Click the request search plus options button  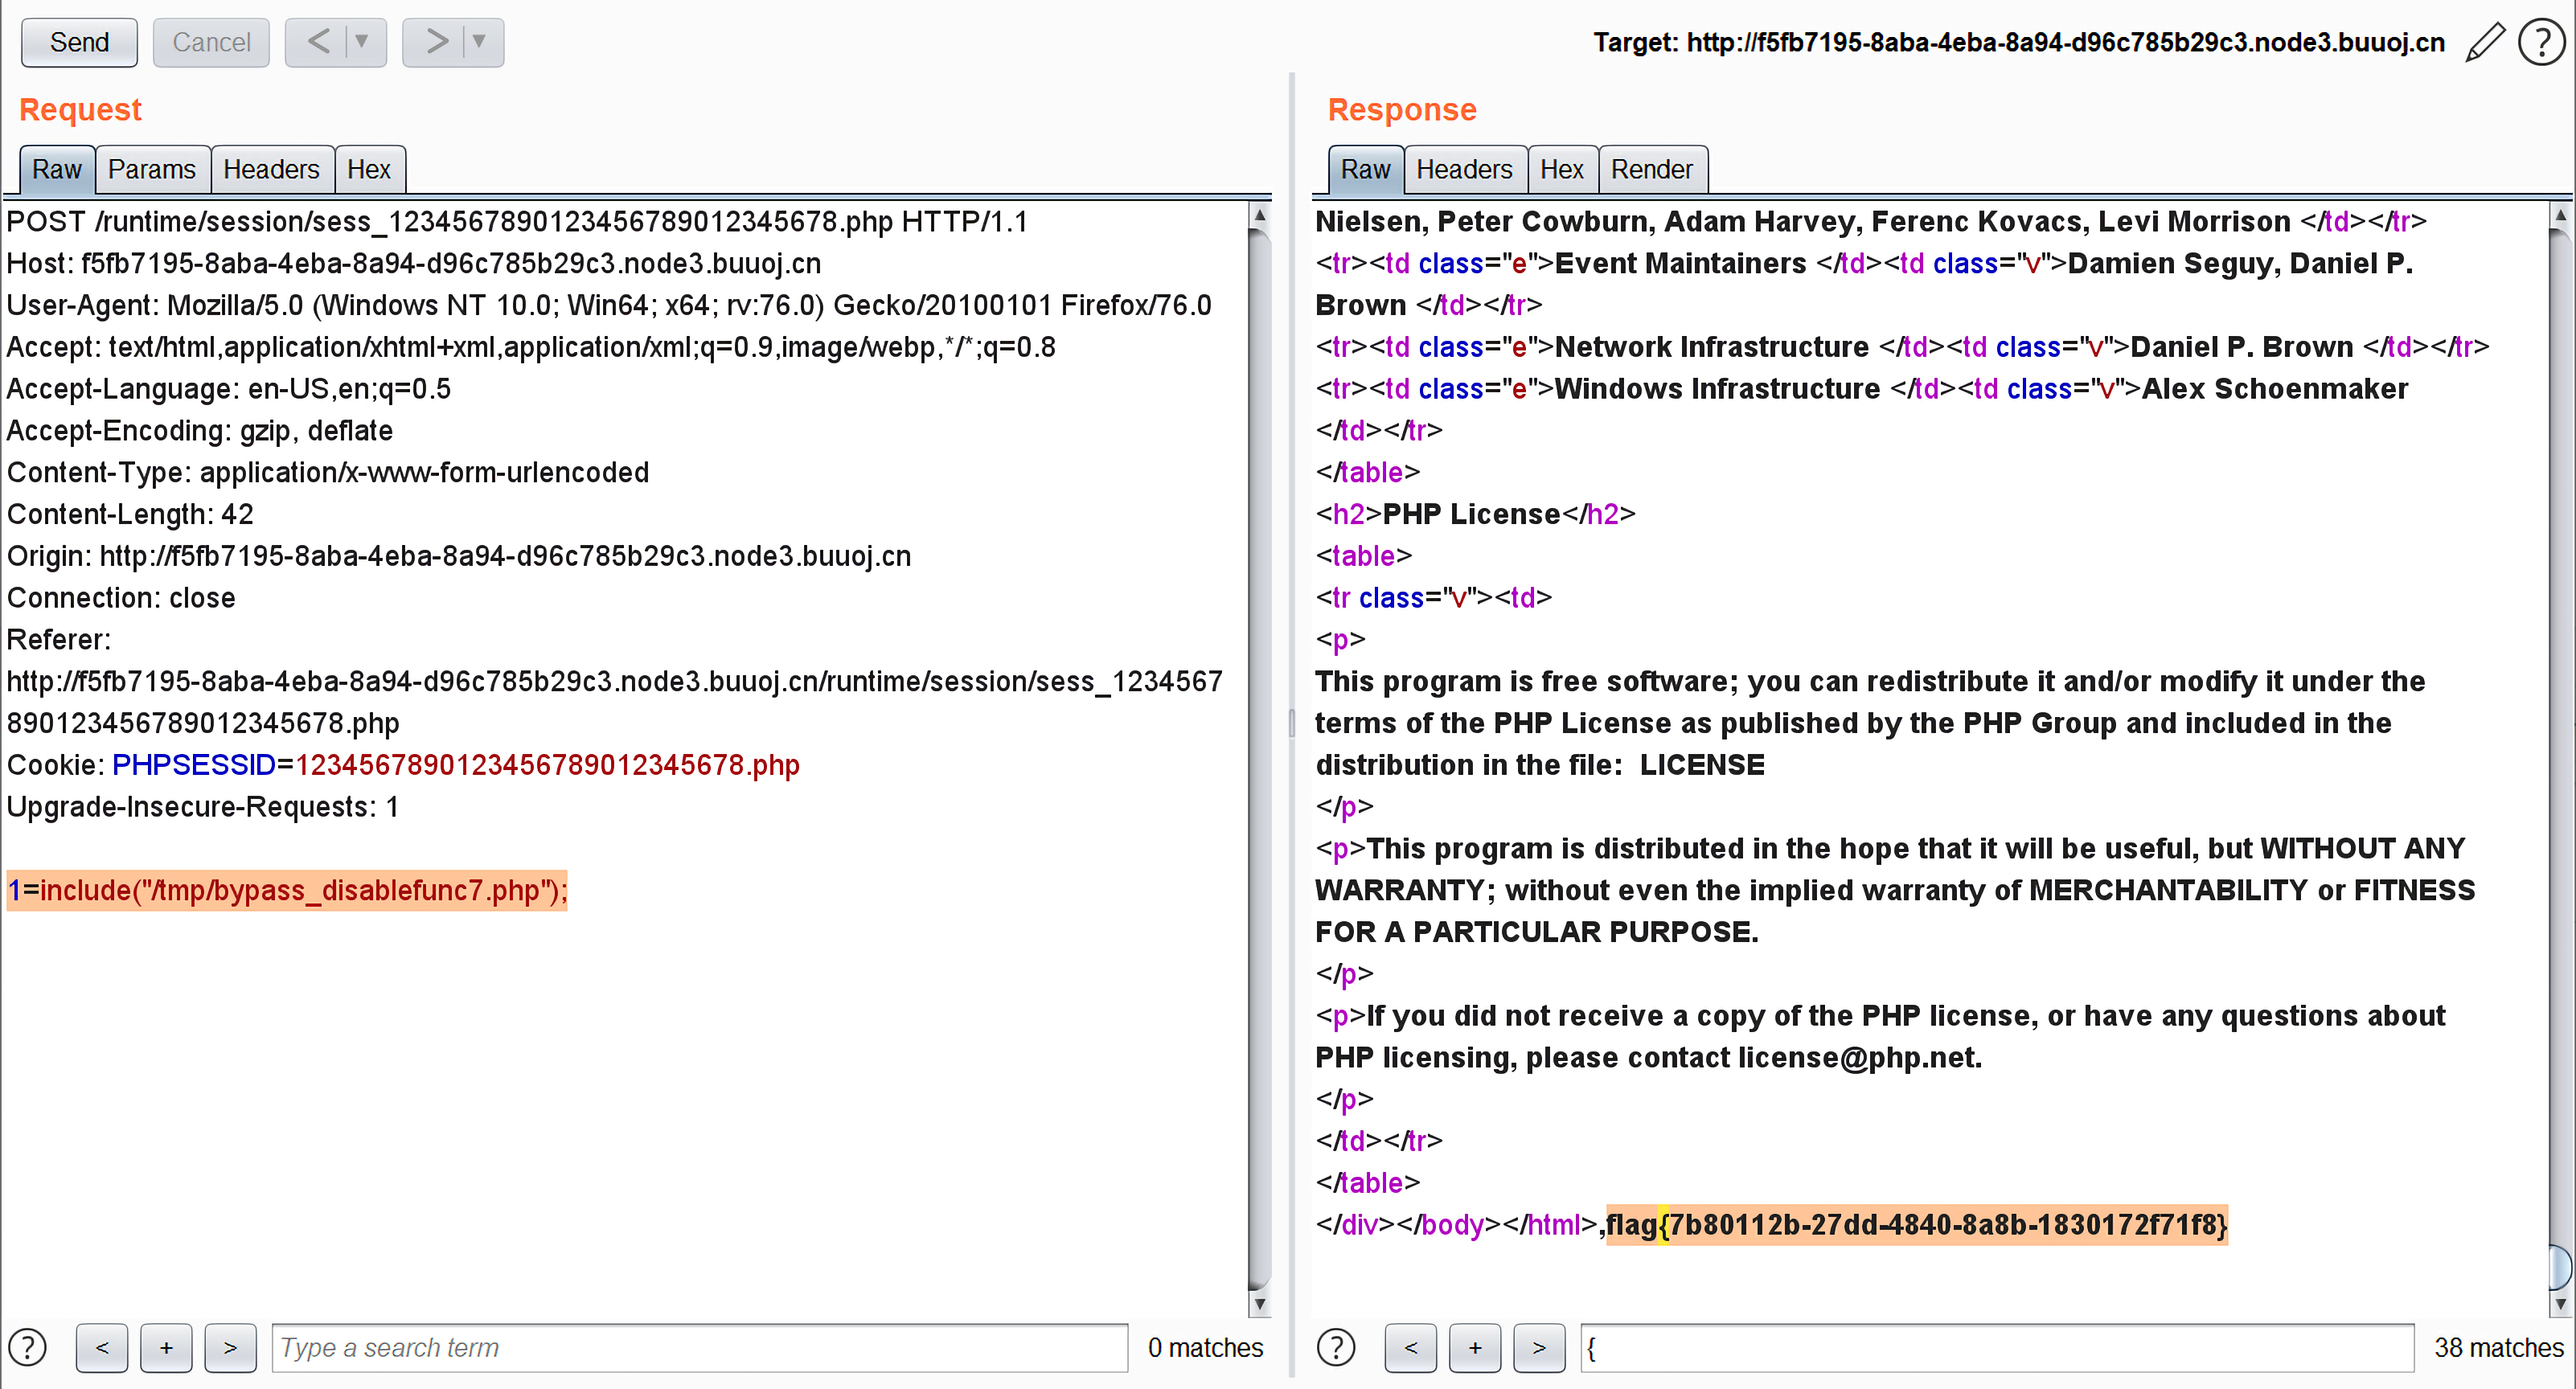(166, 1347)
